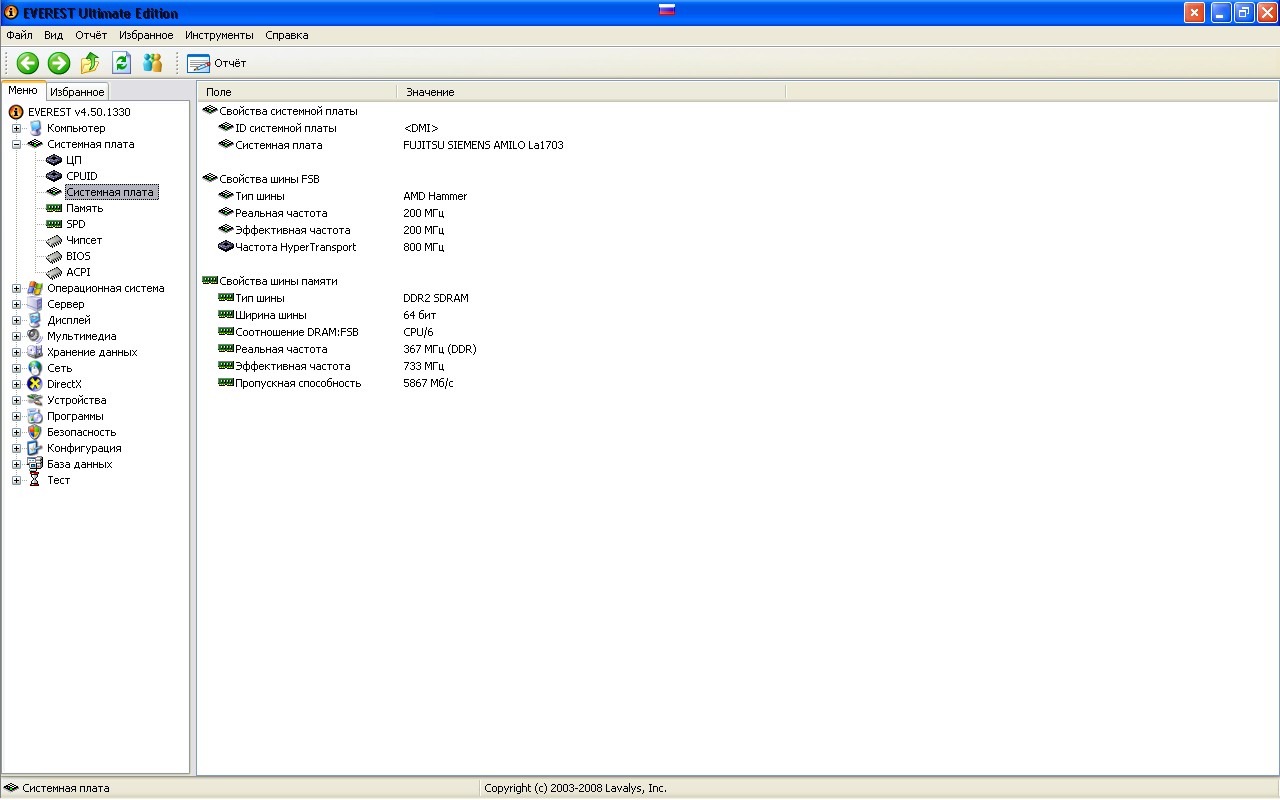Select EVEREST v4.50.1330 root item
This screenshot has width=1280, height=800.
[78, 112]
